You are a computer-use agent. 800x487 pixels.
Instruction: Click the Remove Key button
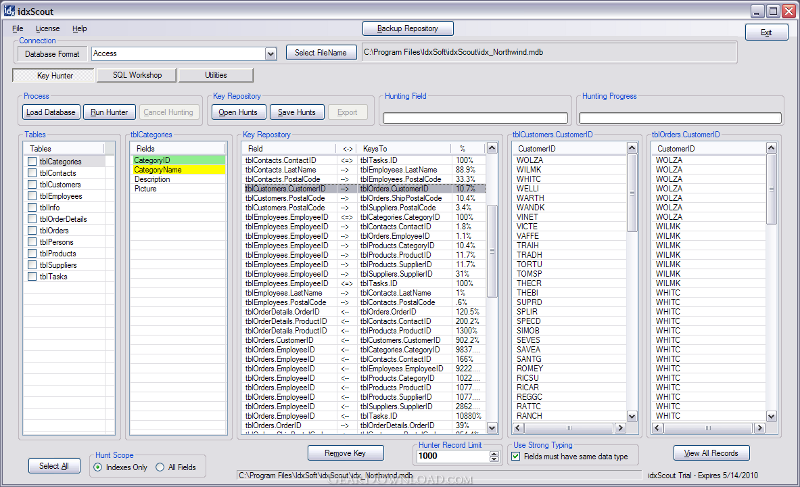[345, 453]
